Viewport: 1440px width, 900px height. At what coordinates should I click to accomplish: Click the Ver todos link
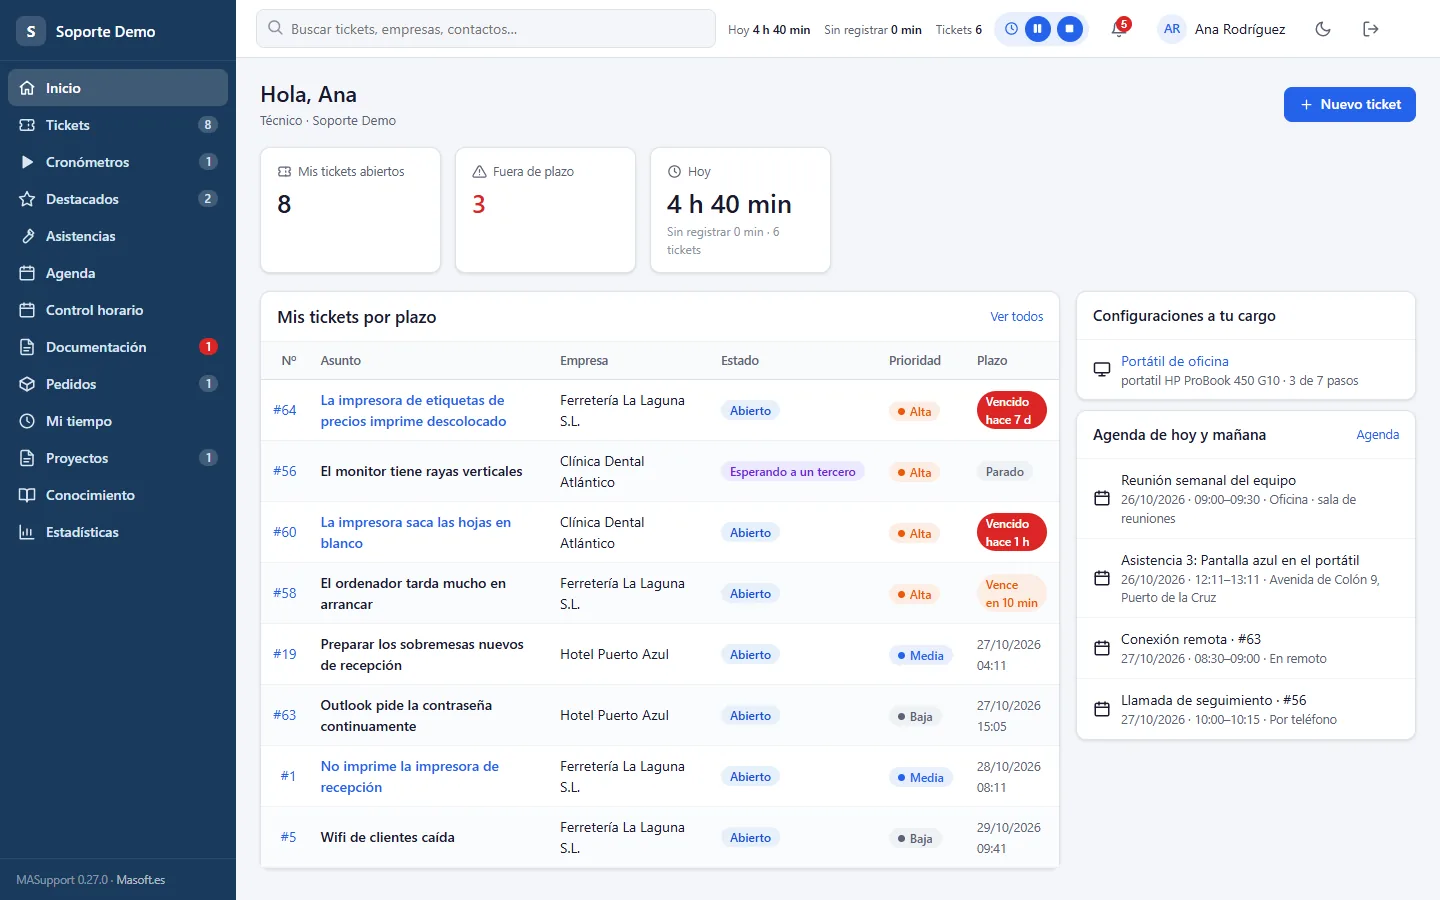coord(1016,316)
